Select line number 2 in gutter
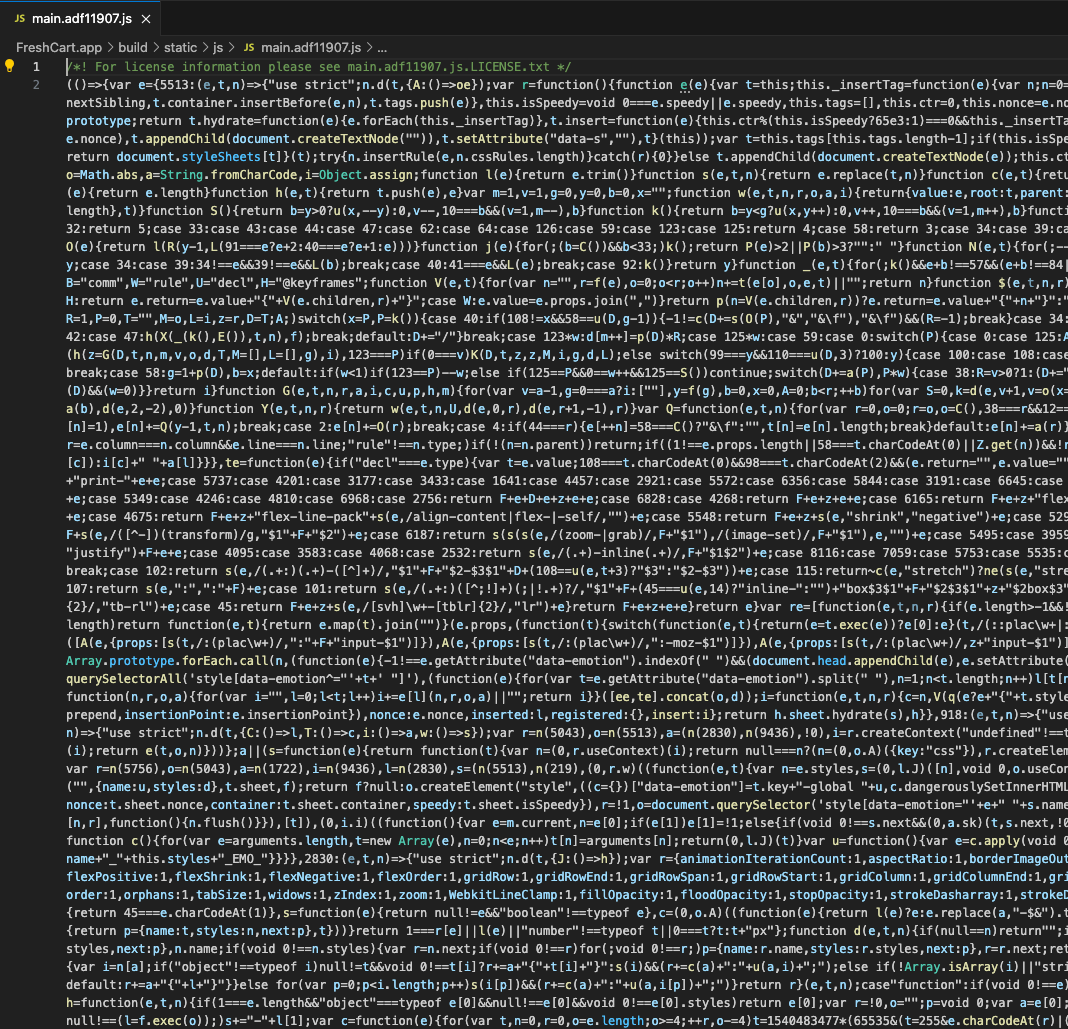Viewport: 1068px width, 1029px height. 36,85
